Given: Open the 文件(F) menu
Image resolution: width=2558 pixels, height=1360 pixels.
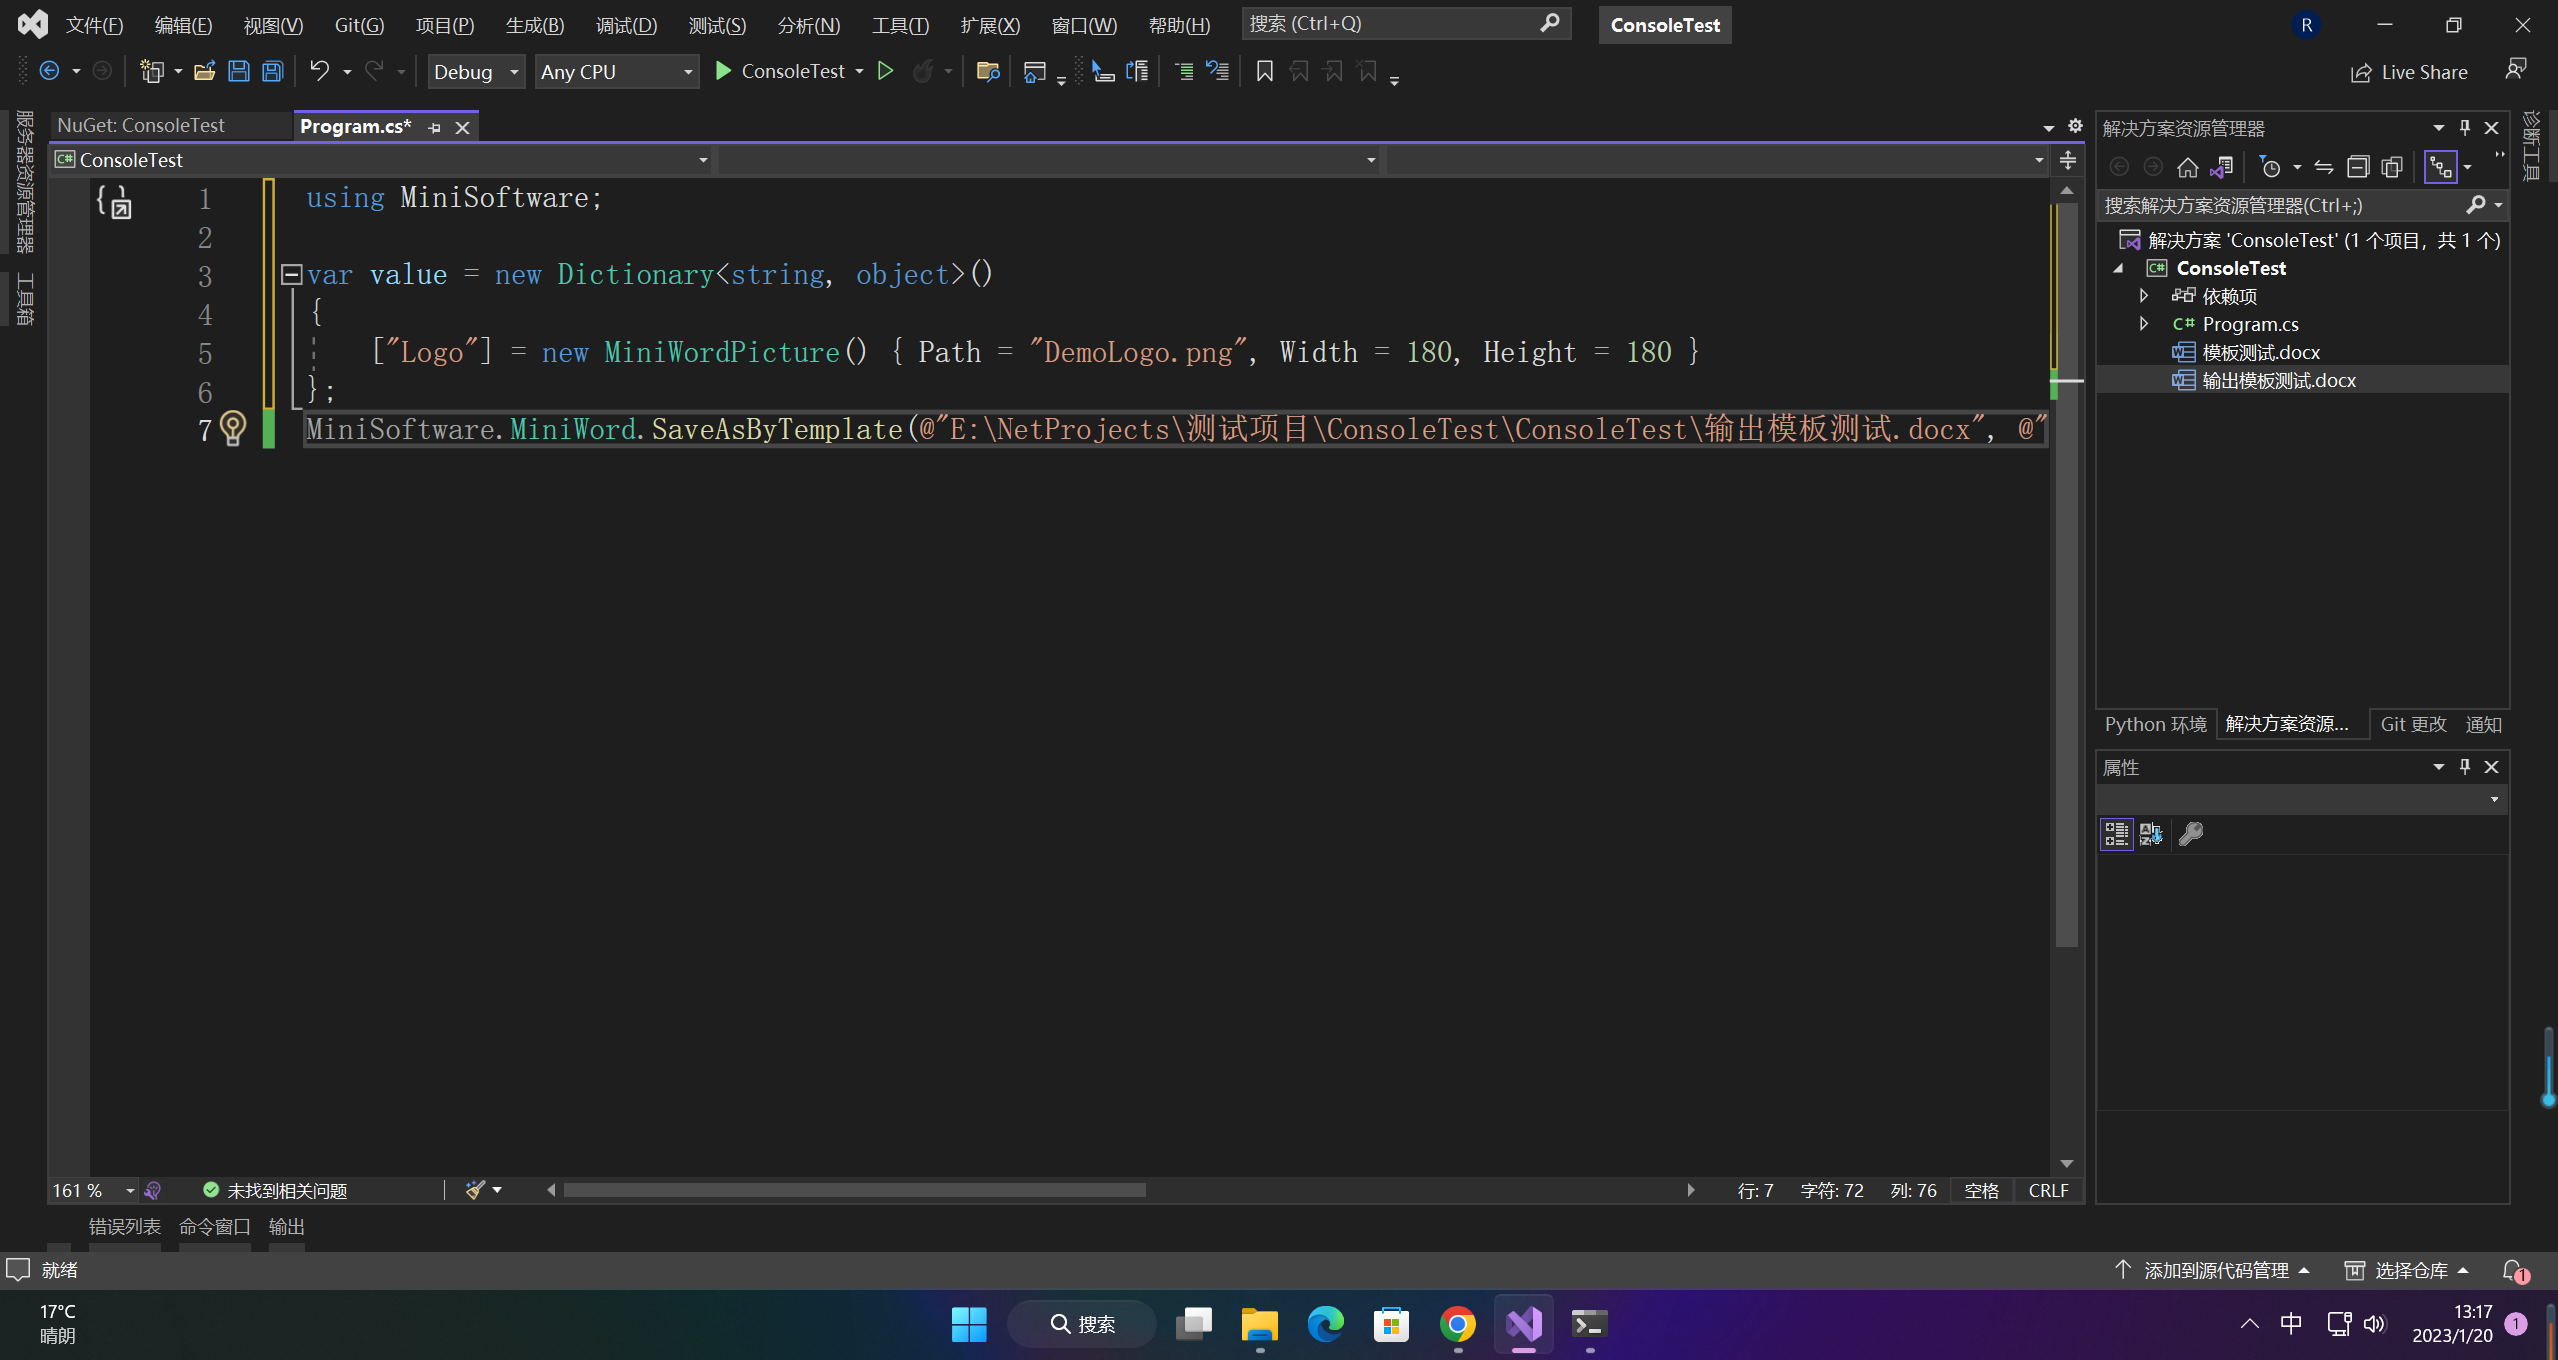Looking at the screenshot, I should [94, 25].
